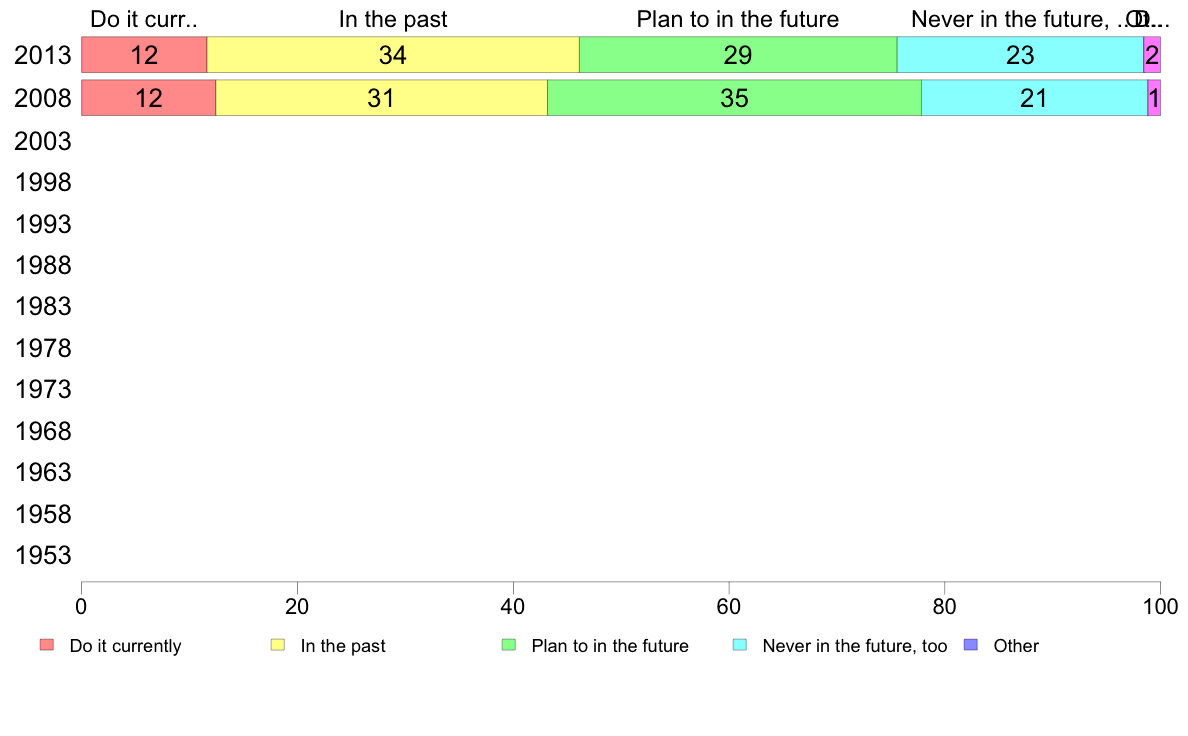The height and width of the screenshot is (736, 1188).
Task: Click the green Plan to in the future legend swatch
Action: [509, 645]
